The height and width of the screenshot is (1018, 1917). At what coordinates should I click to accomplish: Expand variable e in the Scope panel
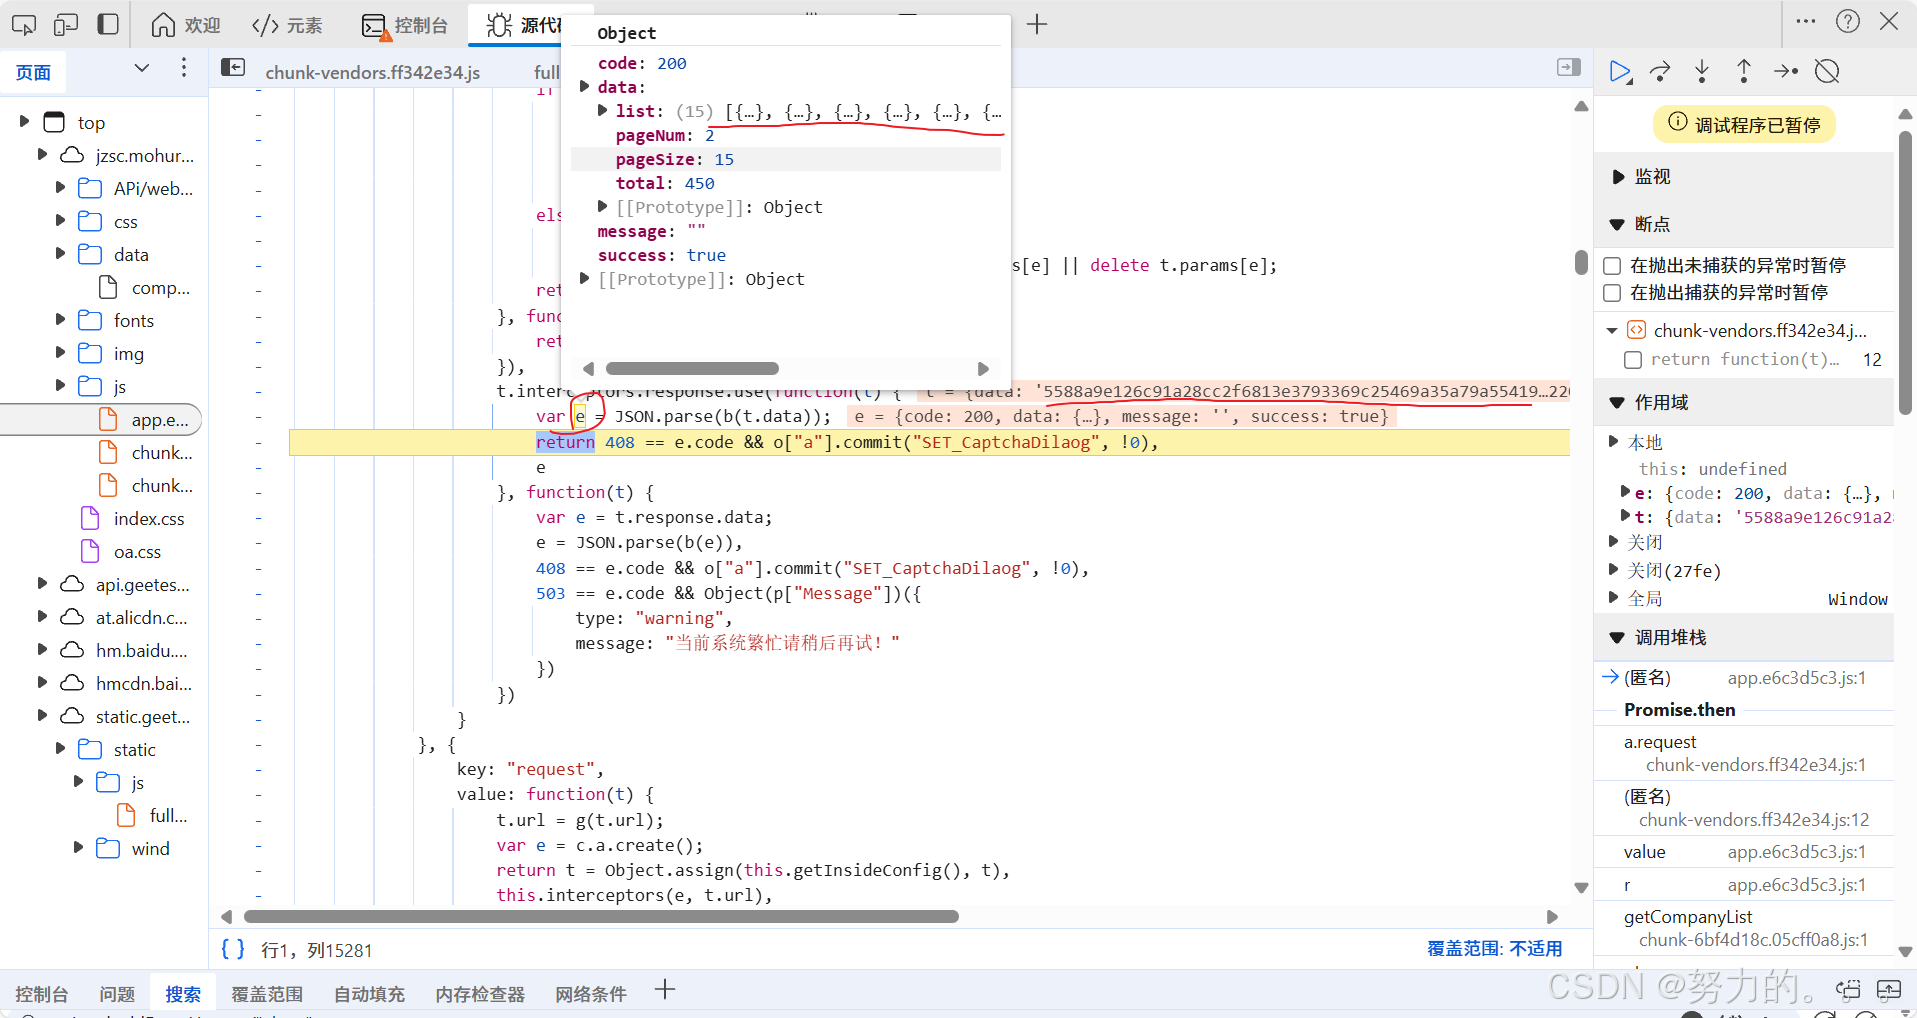tap(1626, 493)
